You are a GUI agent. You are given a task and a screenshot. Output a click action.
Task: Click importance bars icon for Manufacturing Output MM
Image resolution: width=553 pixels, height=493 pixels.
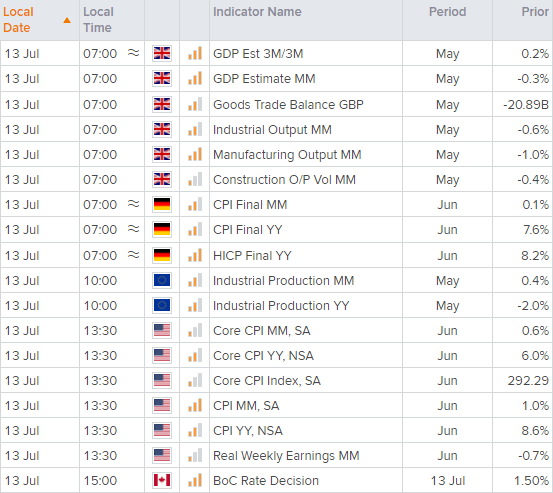195,154
